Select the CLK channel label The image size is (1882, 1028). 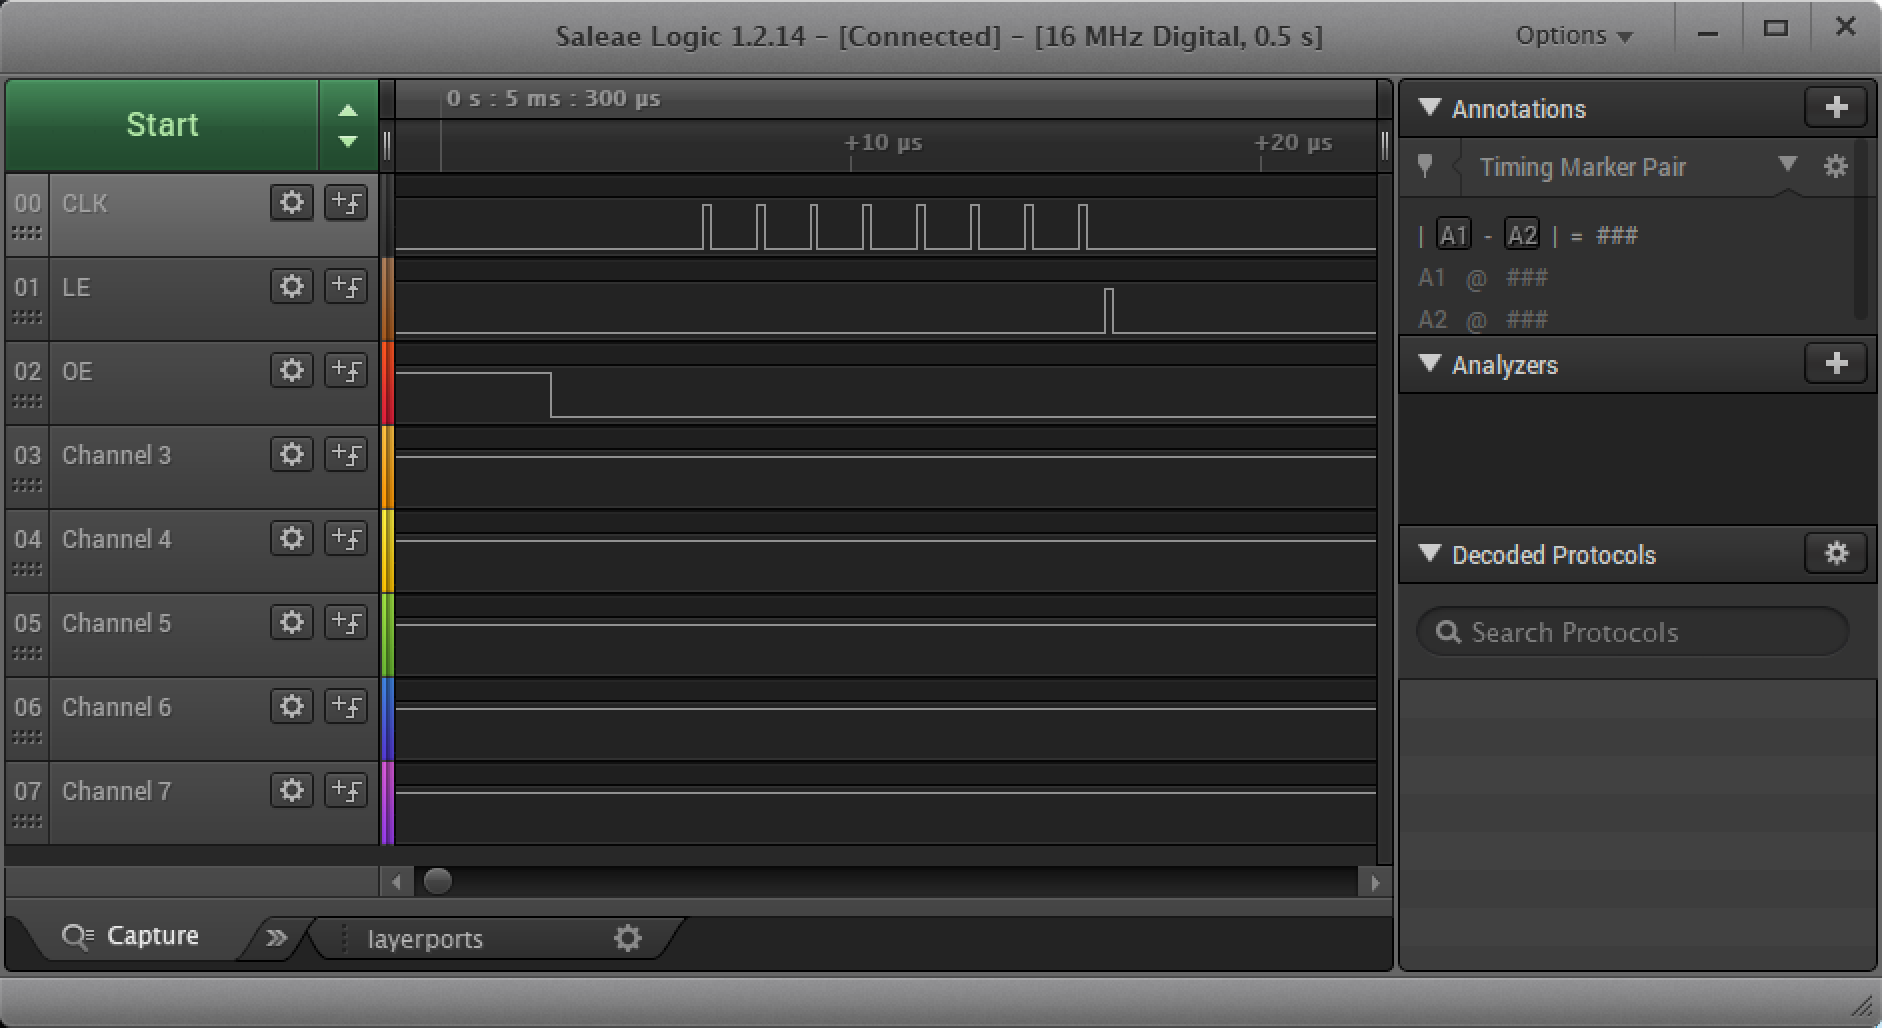(84, 203)
